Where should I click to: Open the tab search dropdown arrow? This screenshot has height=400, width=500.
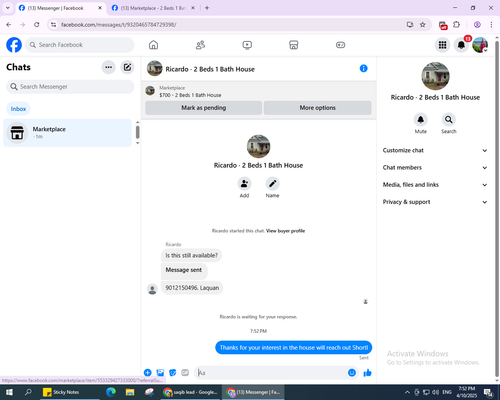point(8,8)
